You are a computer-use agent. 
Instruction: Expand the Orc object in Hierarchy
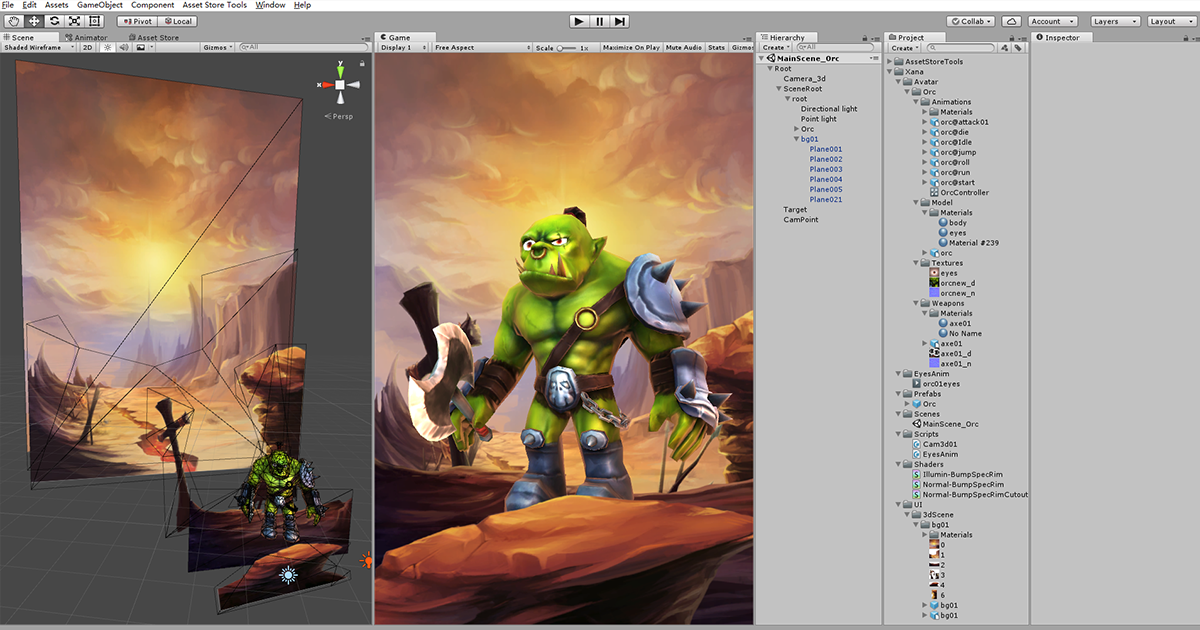tap(797, 129)
